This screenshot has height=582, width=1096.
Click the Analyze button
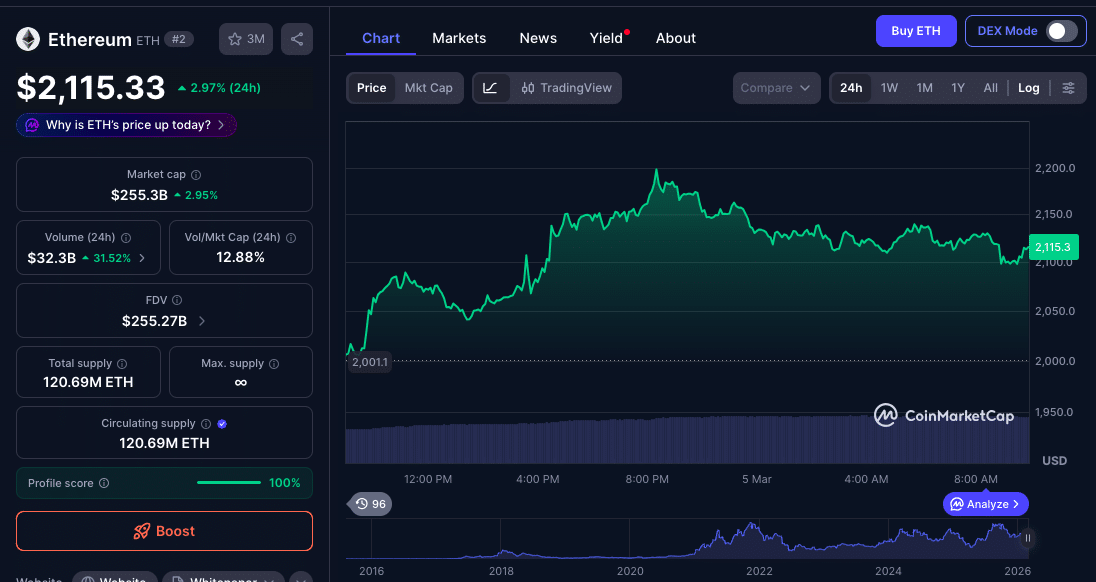click(986, 504)
